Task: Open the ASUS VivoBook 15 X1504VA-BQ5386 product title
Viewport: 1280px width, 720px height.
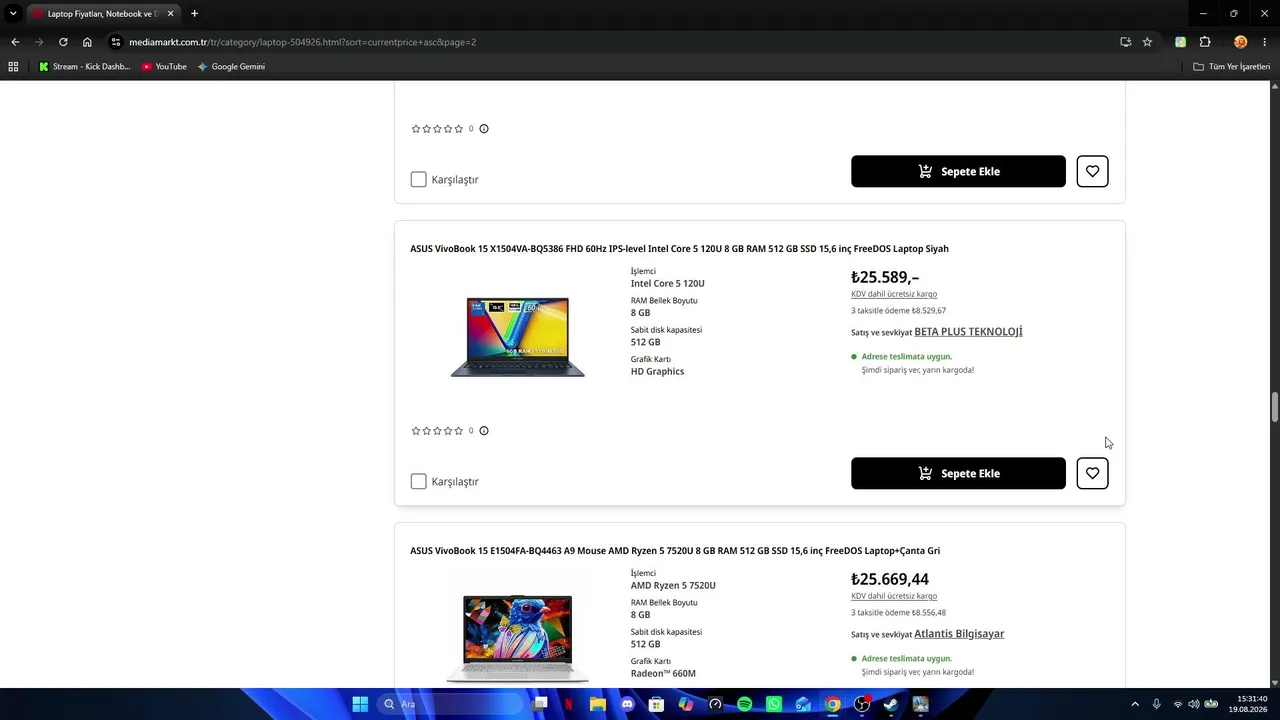Action: tap(679, 249)
